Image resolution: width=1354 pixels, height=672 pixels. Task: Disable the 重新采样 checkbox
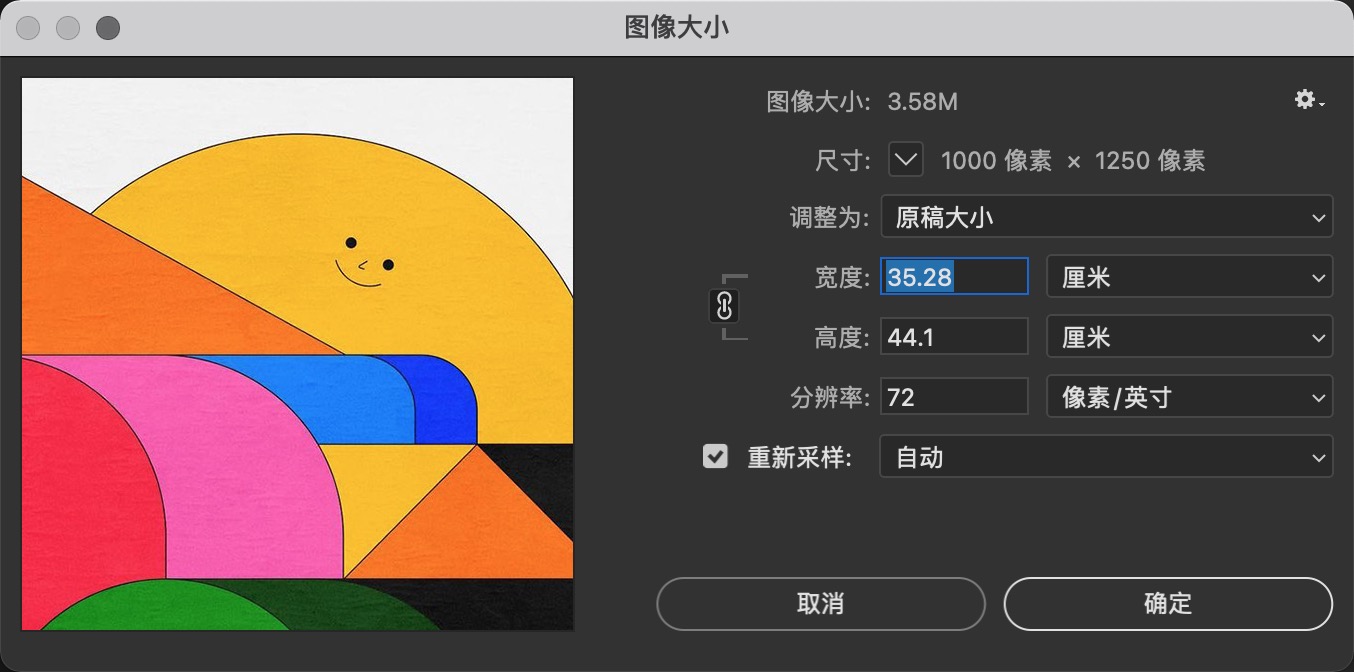point(715,457)
